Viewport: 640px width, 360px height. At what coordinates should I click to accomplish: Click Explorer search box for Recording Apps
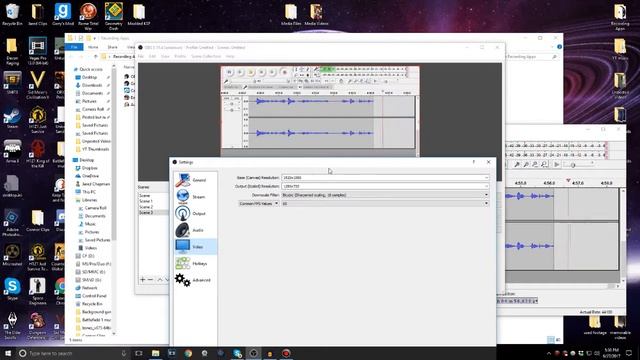point(531,56)
